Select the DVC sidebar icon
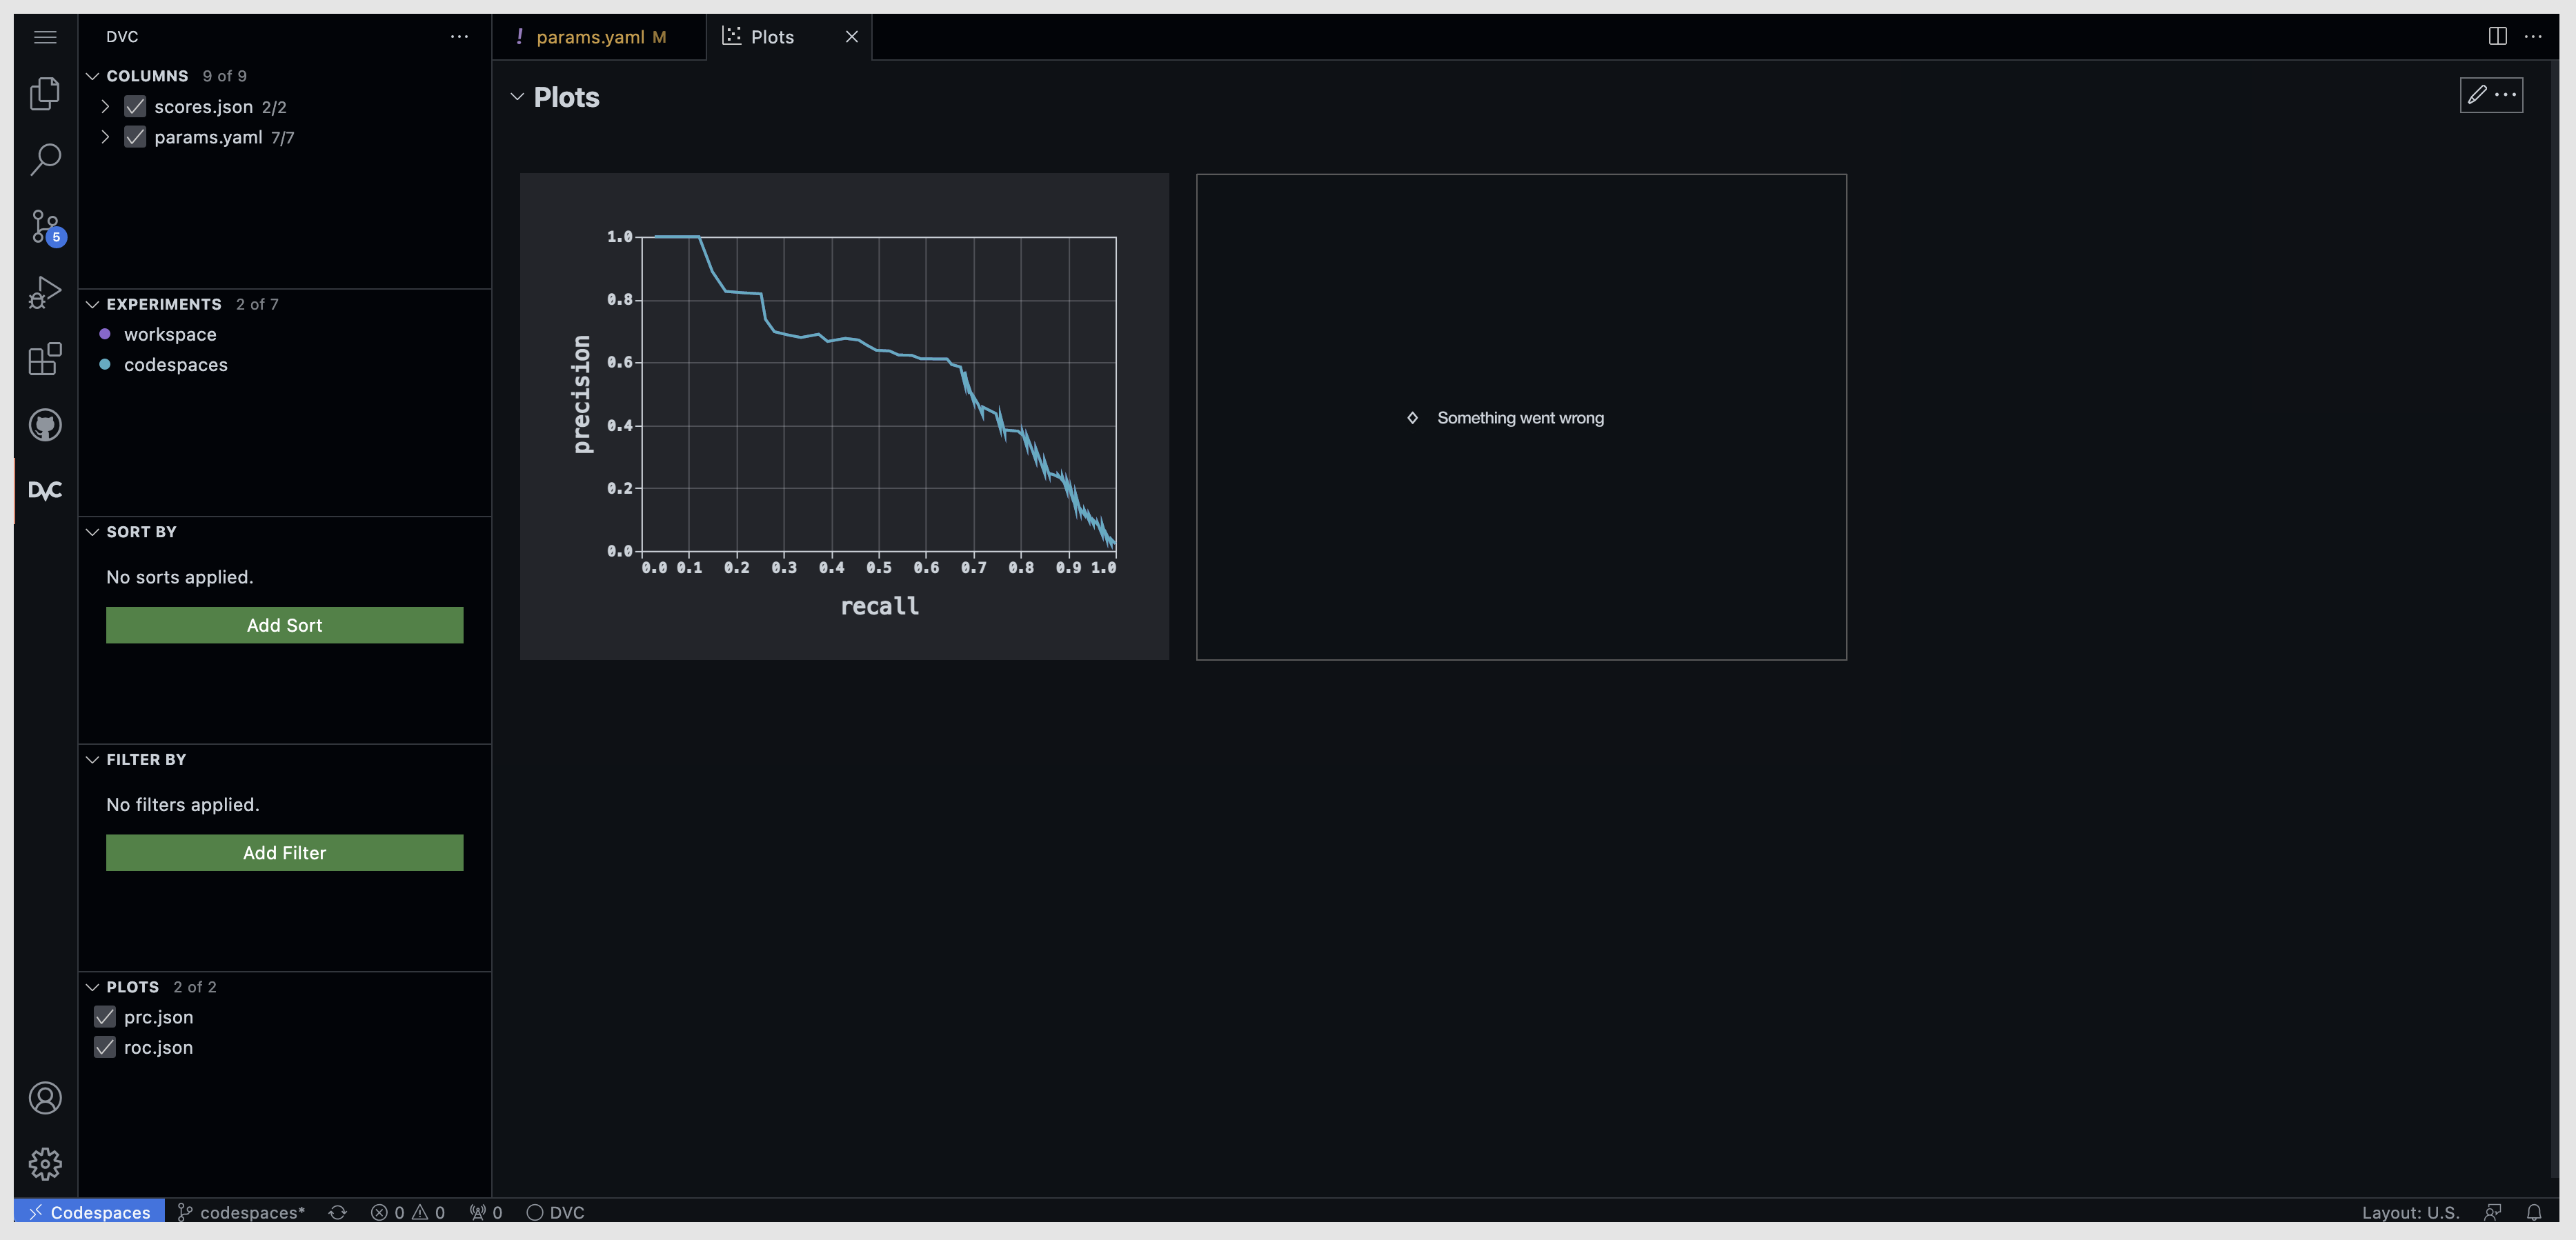The width and height of the screenshot is (2576, 1240). (45, 490)
